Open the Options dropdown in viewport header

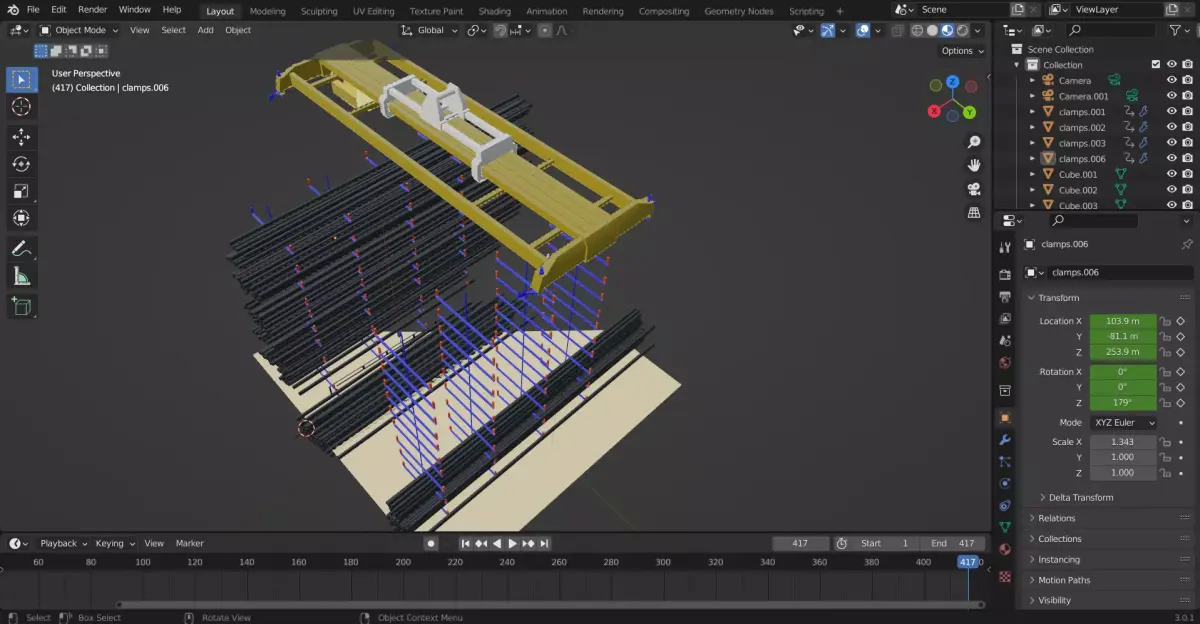coord(962,51)
